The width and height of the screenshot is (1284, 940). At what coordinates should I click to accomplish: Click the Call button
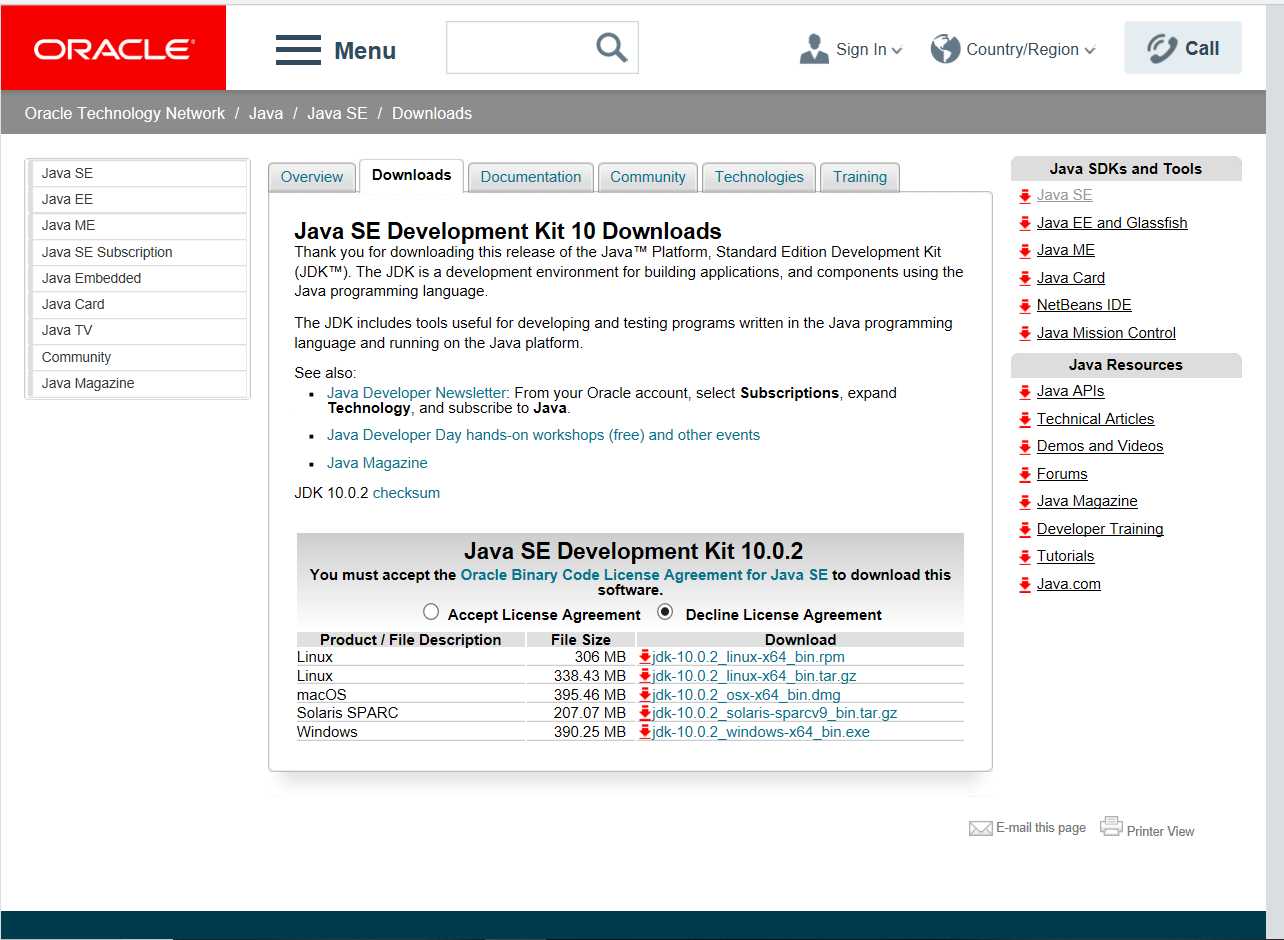tap(1183, 48)
